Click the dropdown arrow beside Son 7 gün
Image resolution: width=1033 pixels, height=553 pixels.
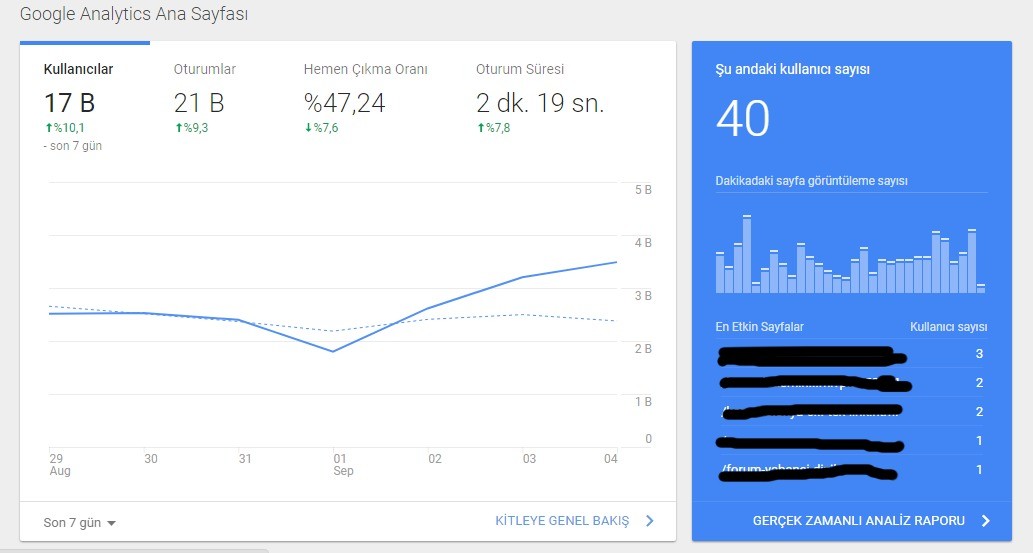(x=111, y=523)
